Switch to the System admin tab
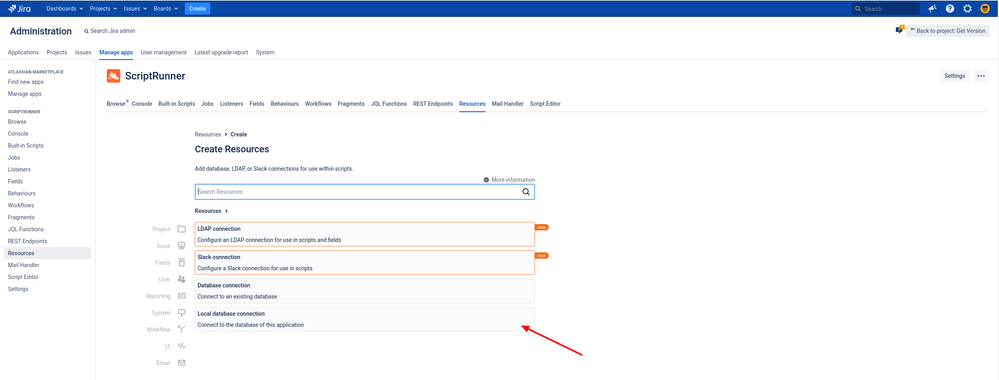 coord(265,52)
